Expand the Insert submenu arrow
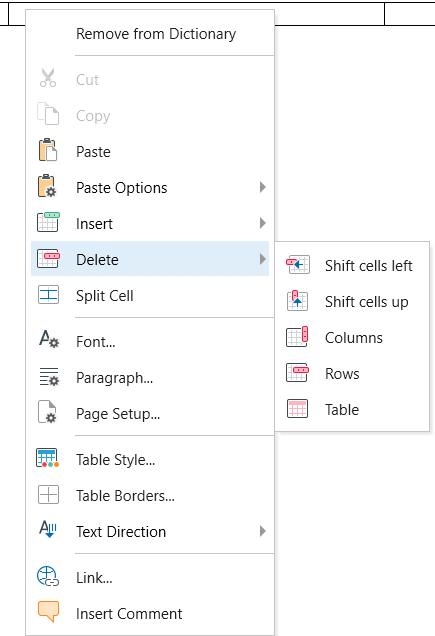 pos(263,223)
